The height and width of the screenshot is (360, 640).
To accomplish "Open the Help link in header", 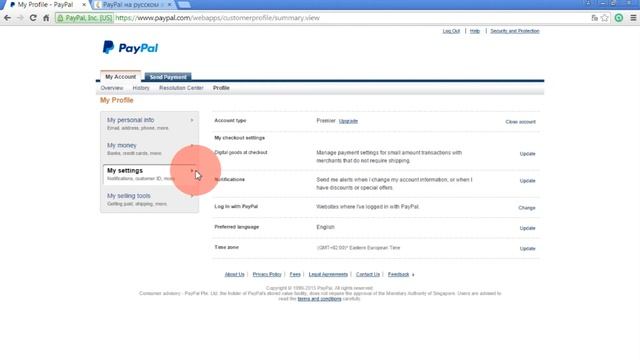I will (x=474, y=31).
